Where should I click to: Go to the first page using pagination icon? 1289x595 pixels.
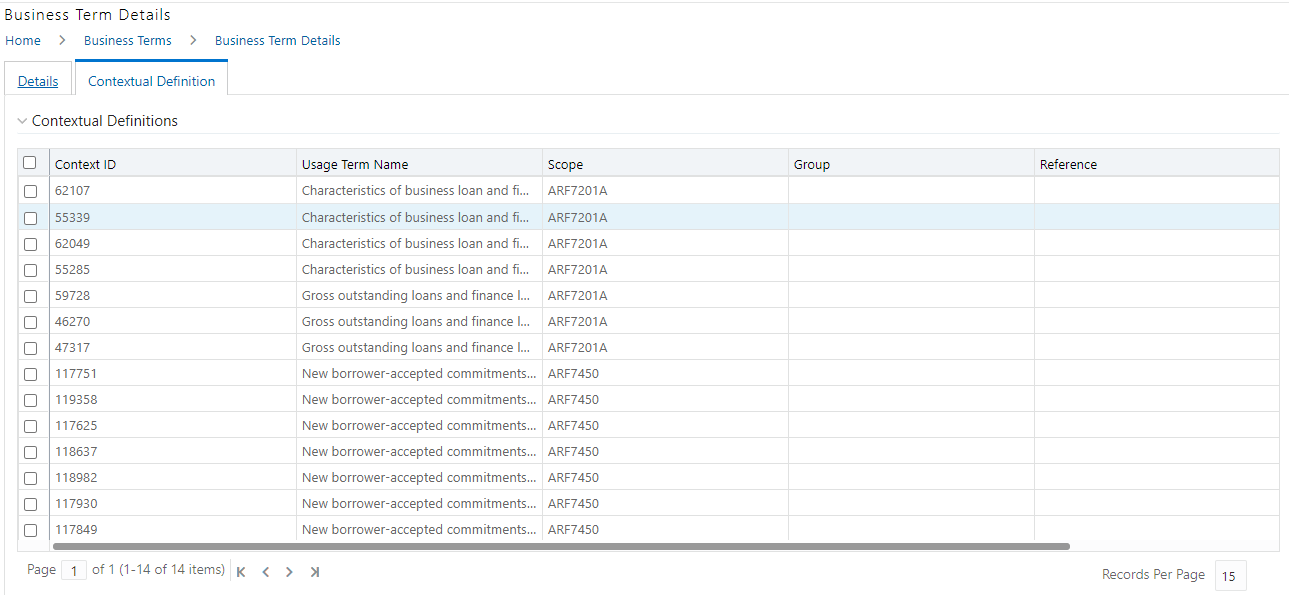click(240, 571)
